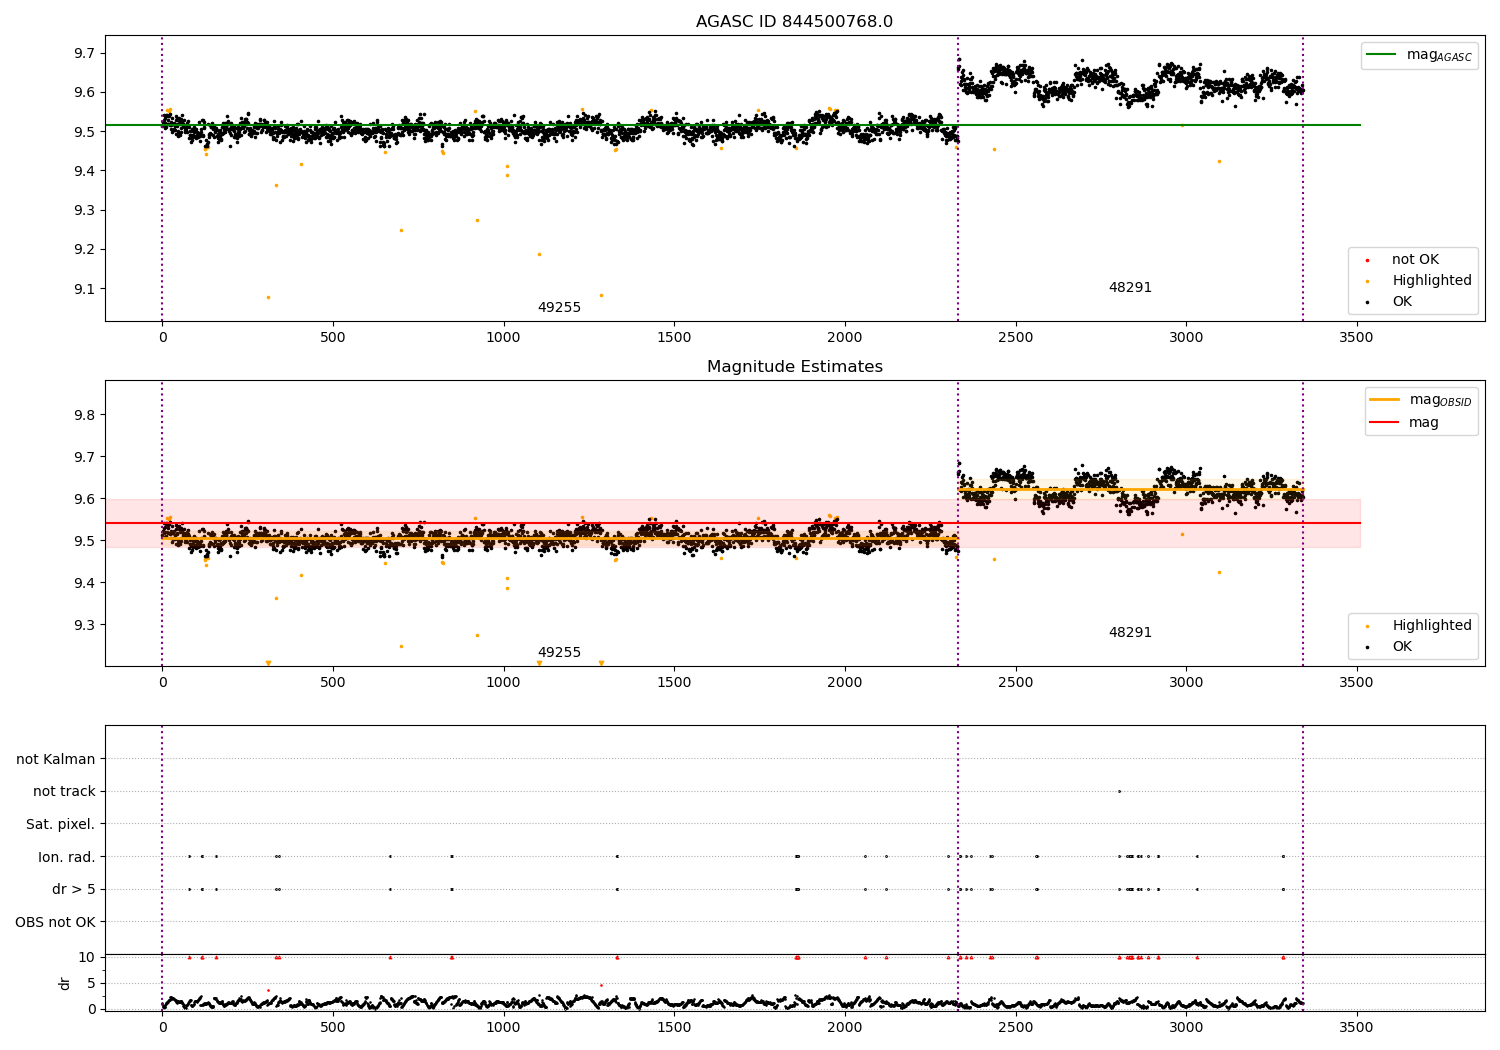Click the green mag AGASC legend line
Screen dimensions: 1500x1050
pos(1381,55)
